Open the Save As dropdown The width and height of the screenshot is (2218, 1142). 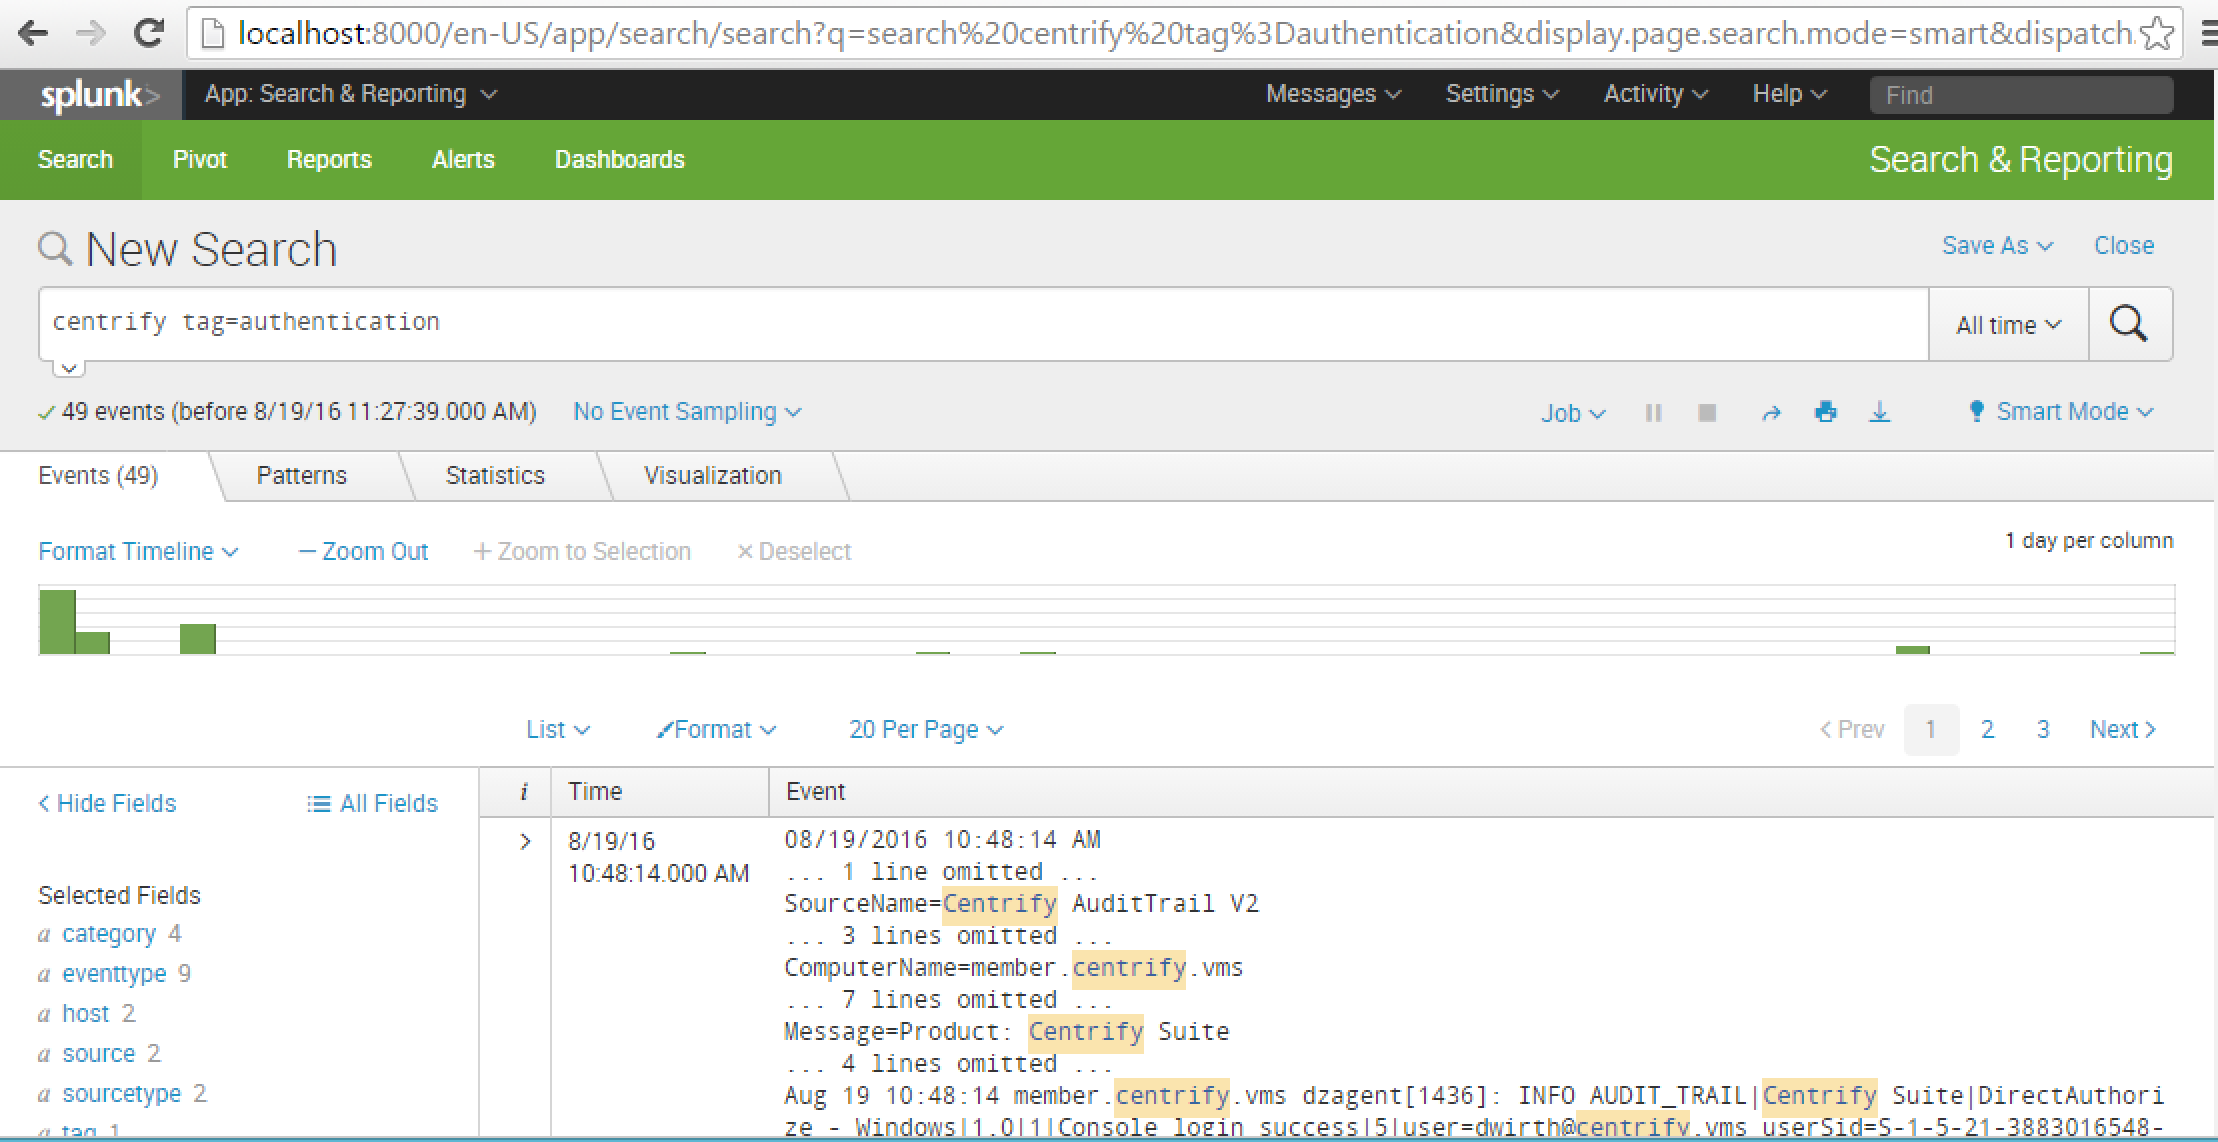pyautogui.click(x=1997, y=246)
